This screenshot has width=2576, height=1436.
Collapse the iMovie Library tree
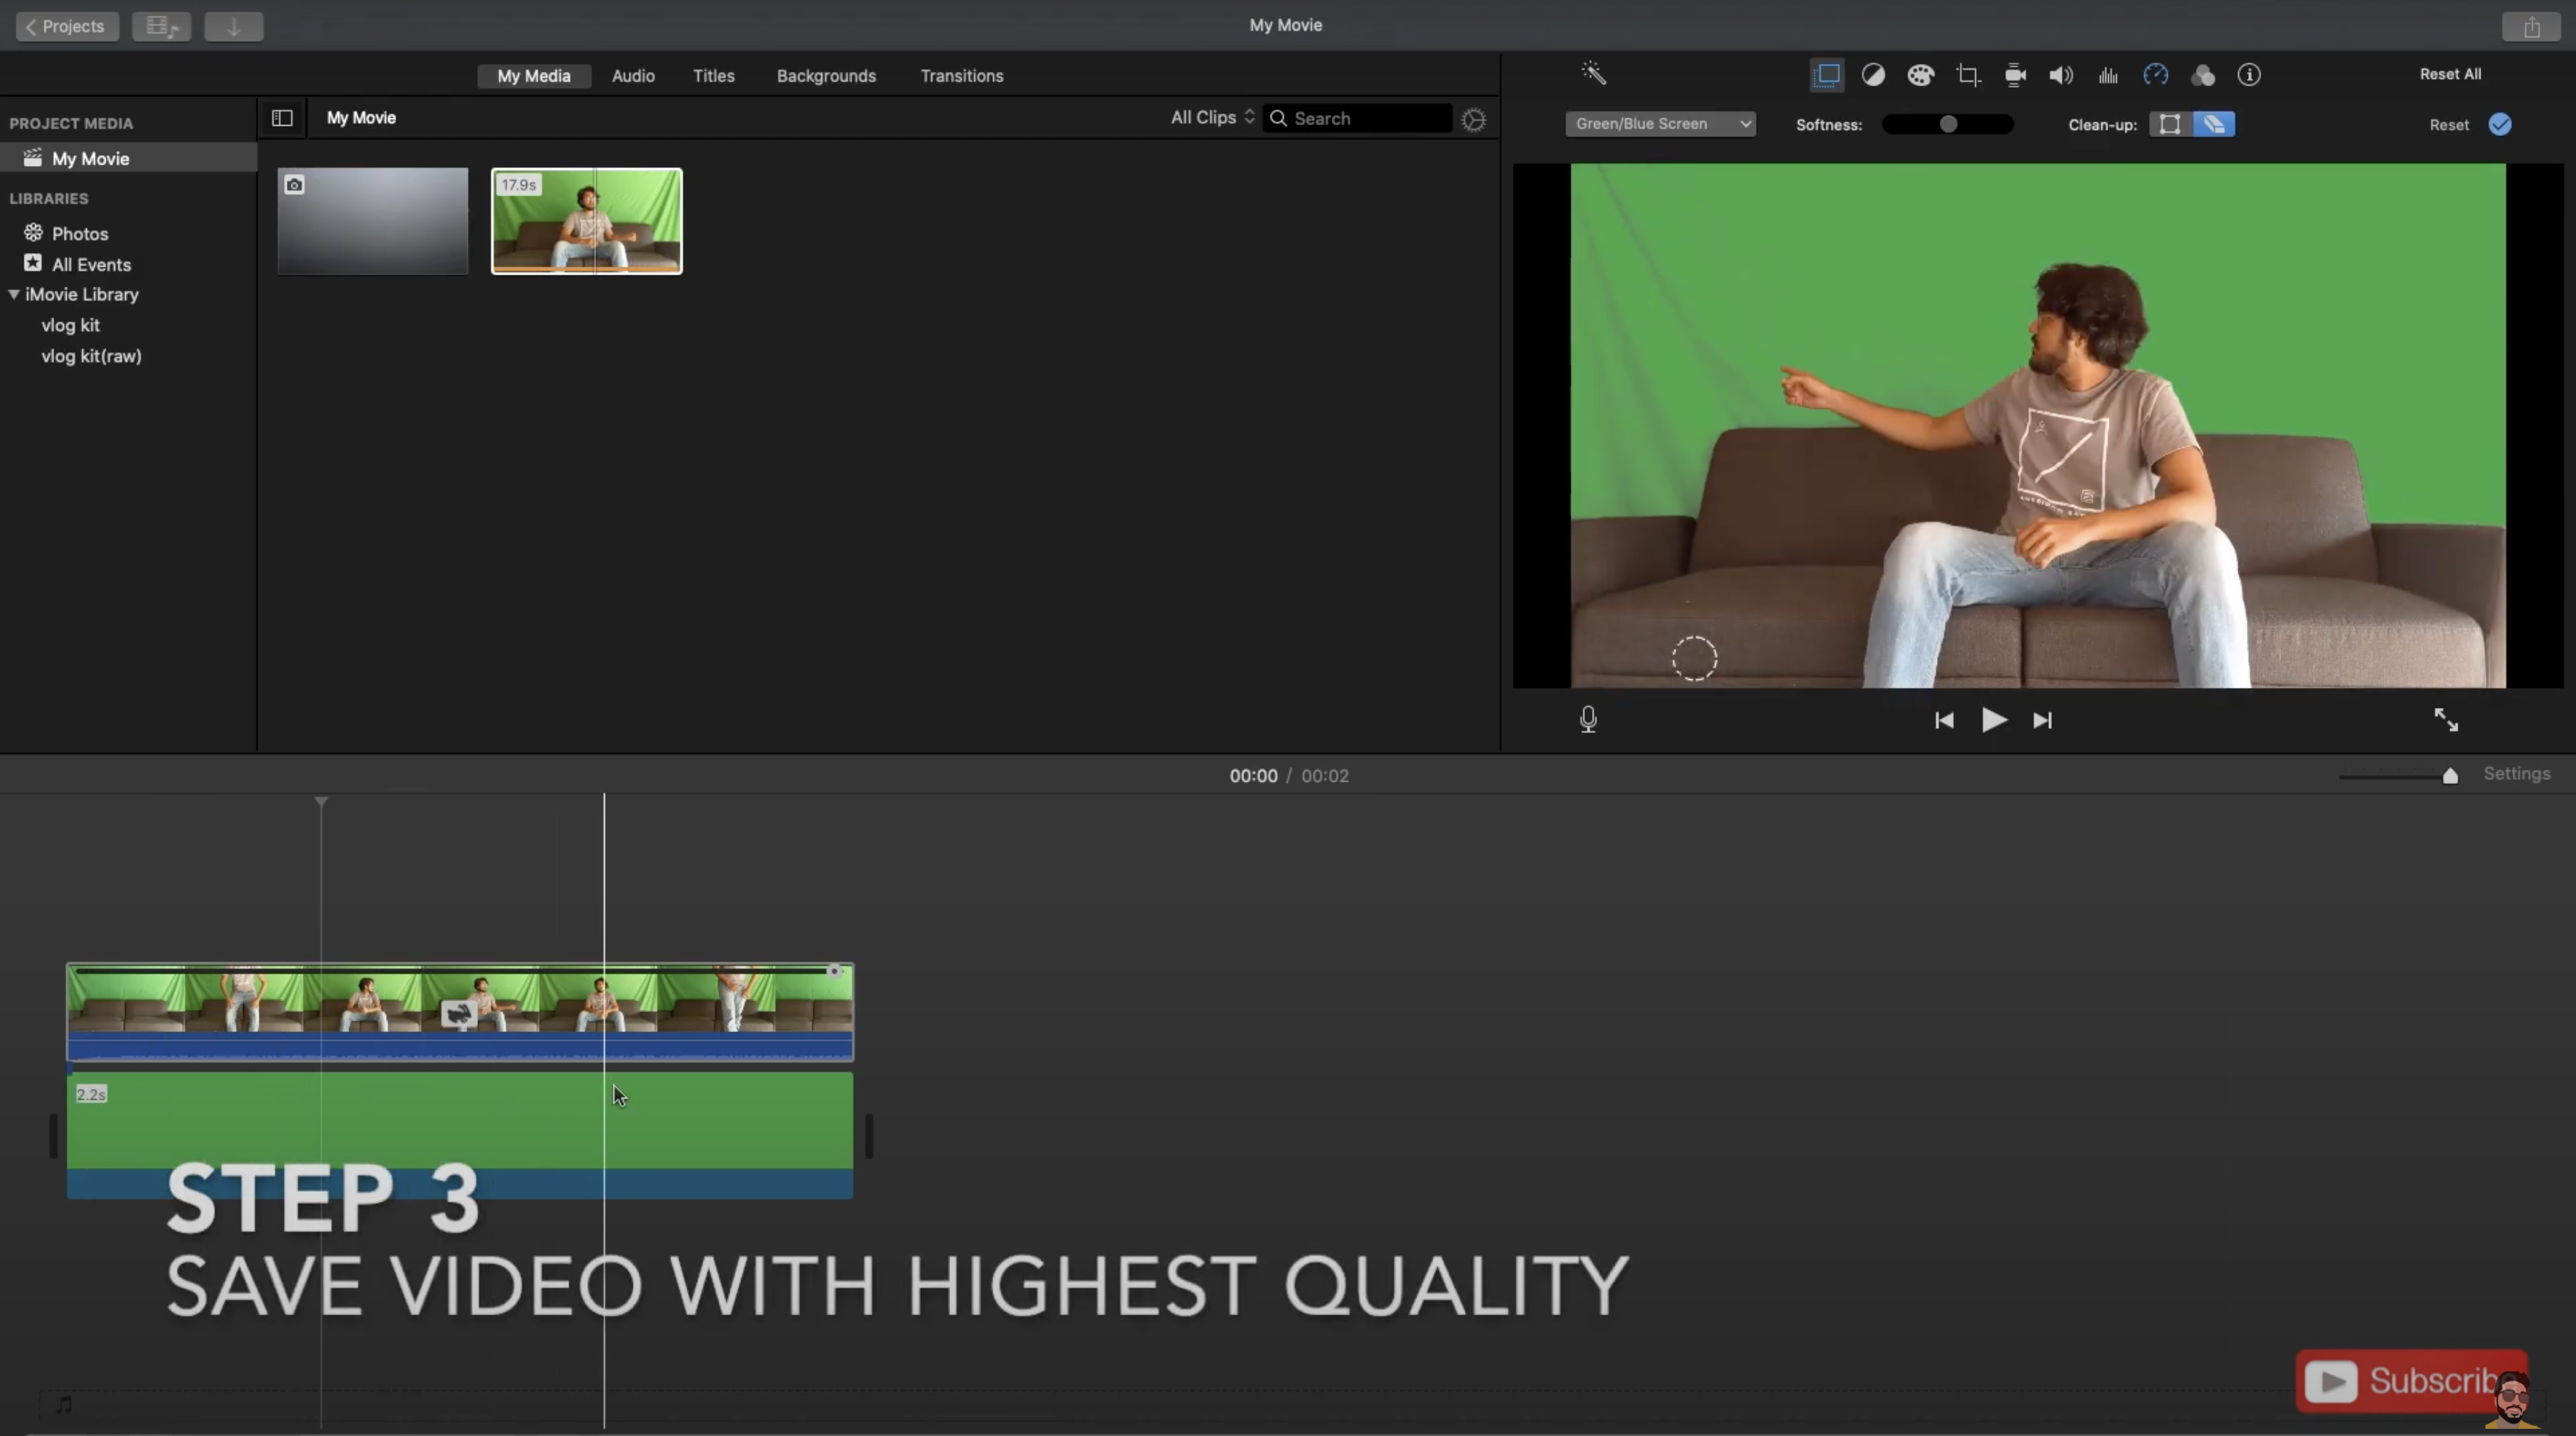pos(14,294)
